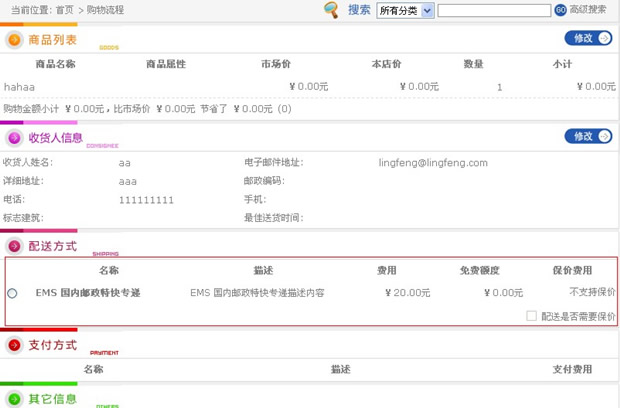
Task: Click the magnifying glass search icon
Action: (x=331, y=10)
